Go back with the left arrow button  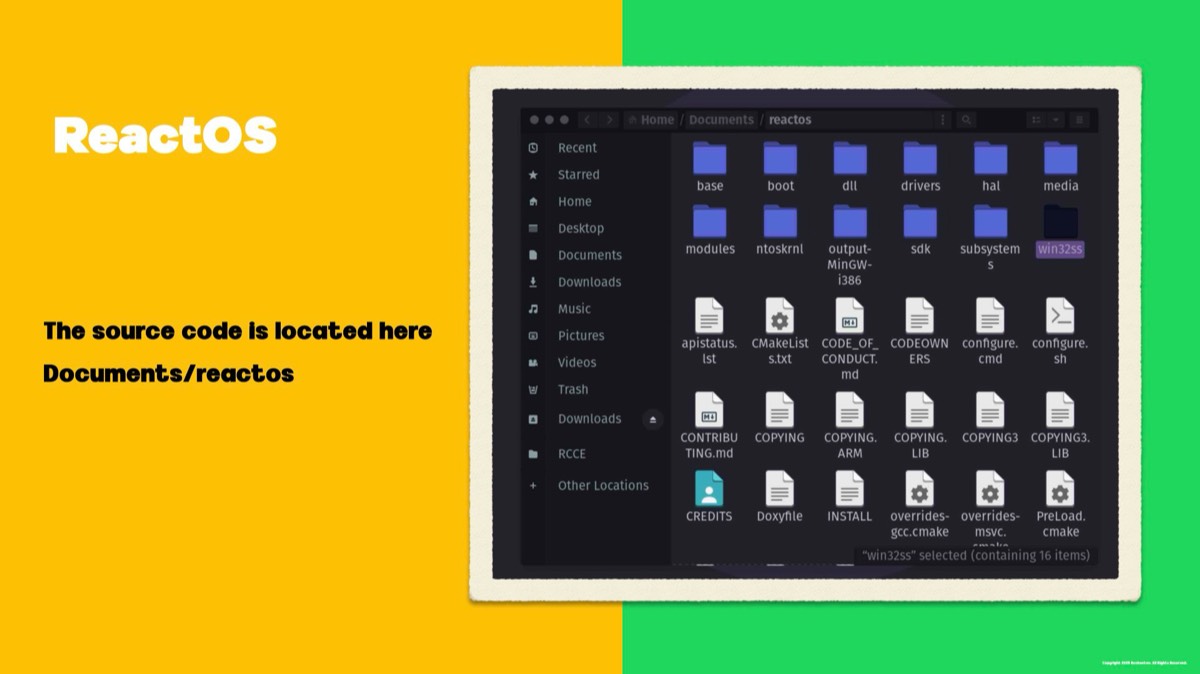point(587,120)
